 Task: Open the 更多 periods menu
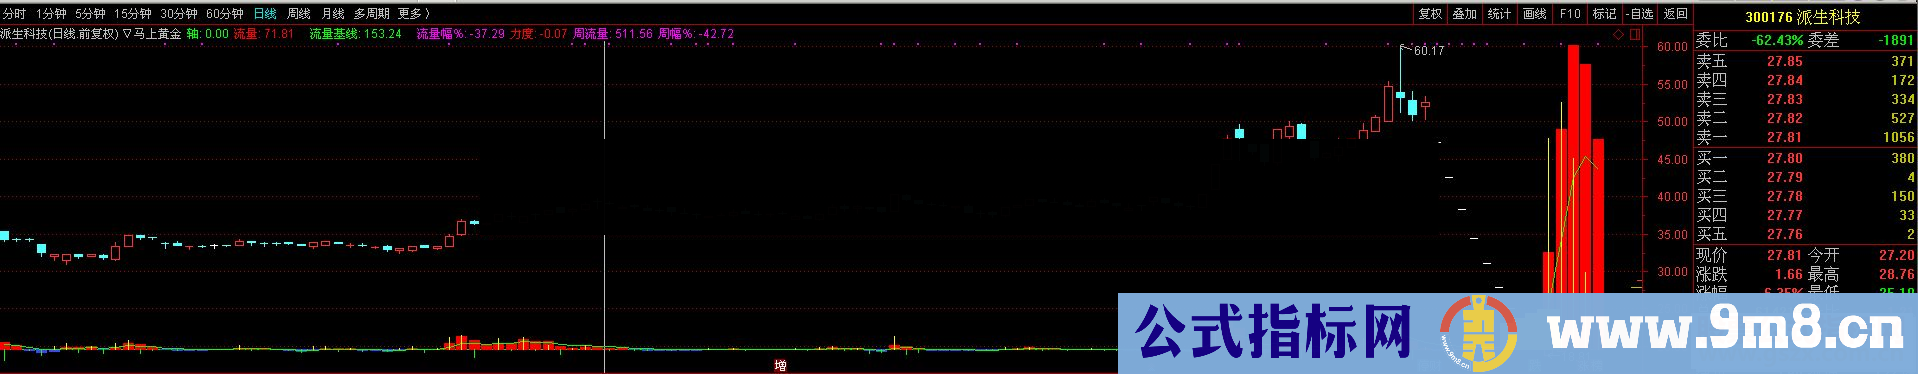pyautogui.click(x=413, y=13)
